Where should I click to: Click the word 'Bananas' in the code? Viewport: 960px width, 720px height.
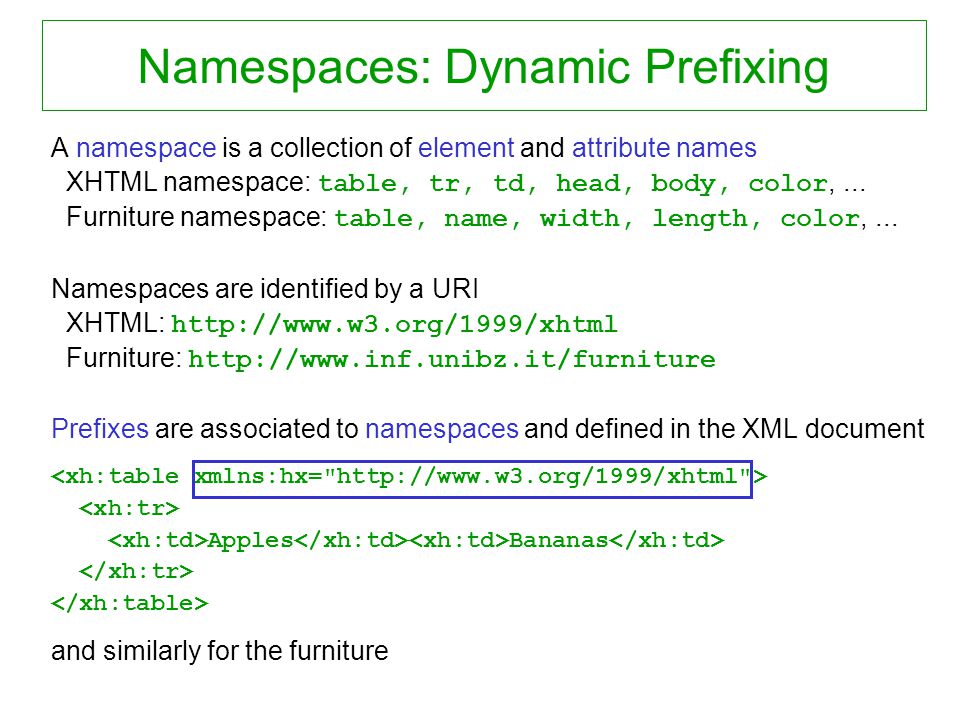pos(558,540)
